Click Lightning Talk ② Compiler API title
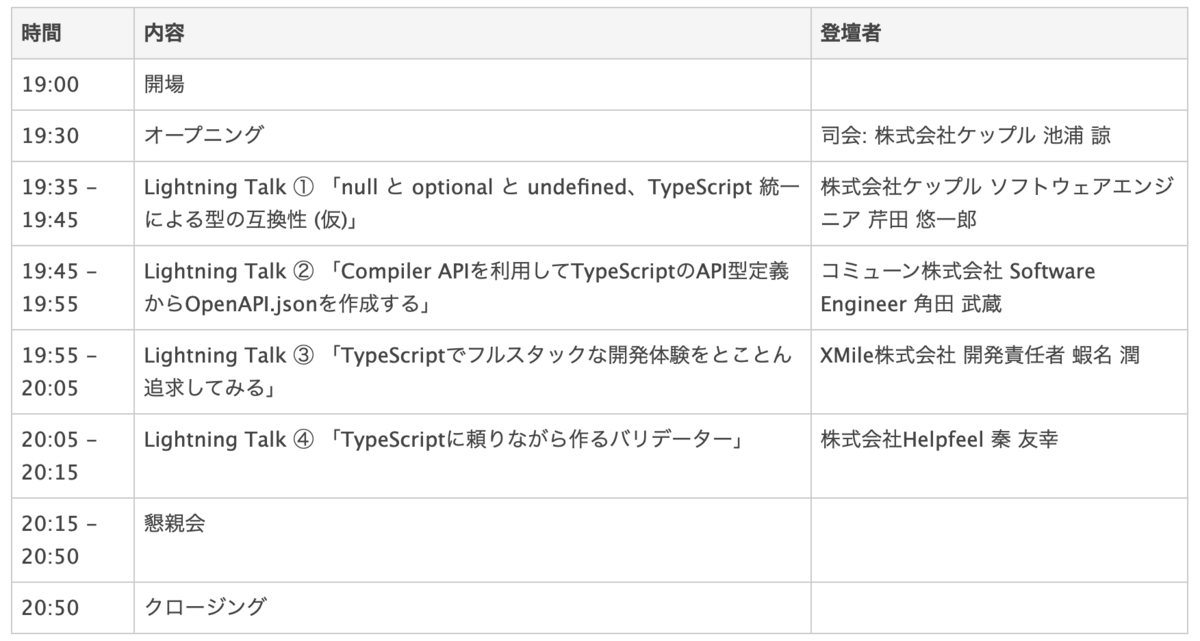This screenshot has width=1200, height=641. point(467,287)
